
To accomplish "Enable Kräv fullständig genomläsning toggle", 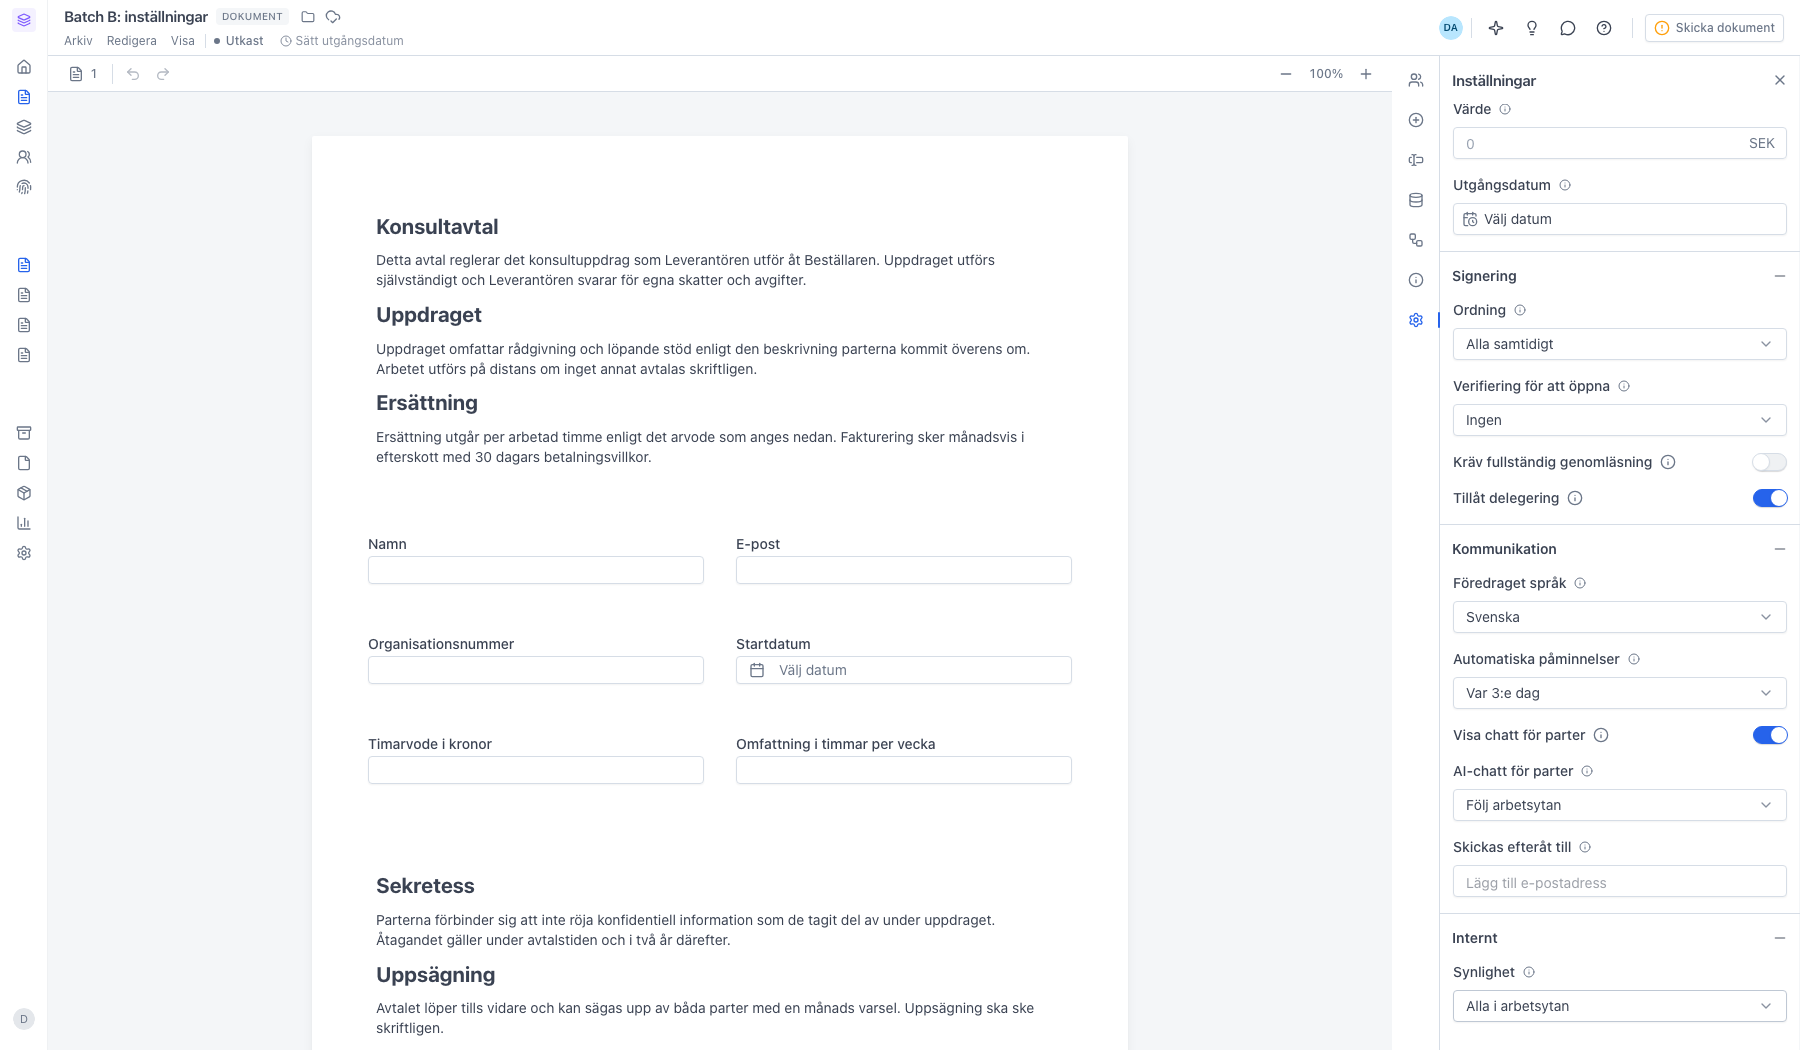I will (1769, 462).
